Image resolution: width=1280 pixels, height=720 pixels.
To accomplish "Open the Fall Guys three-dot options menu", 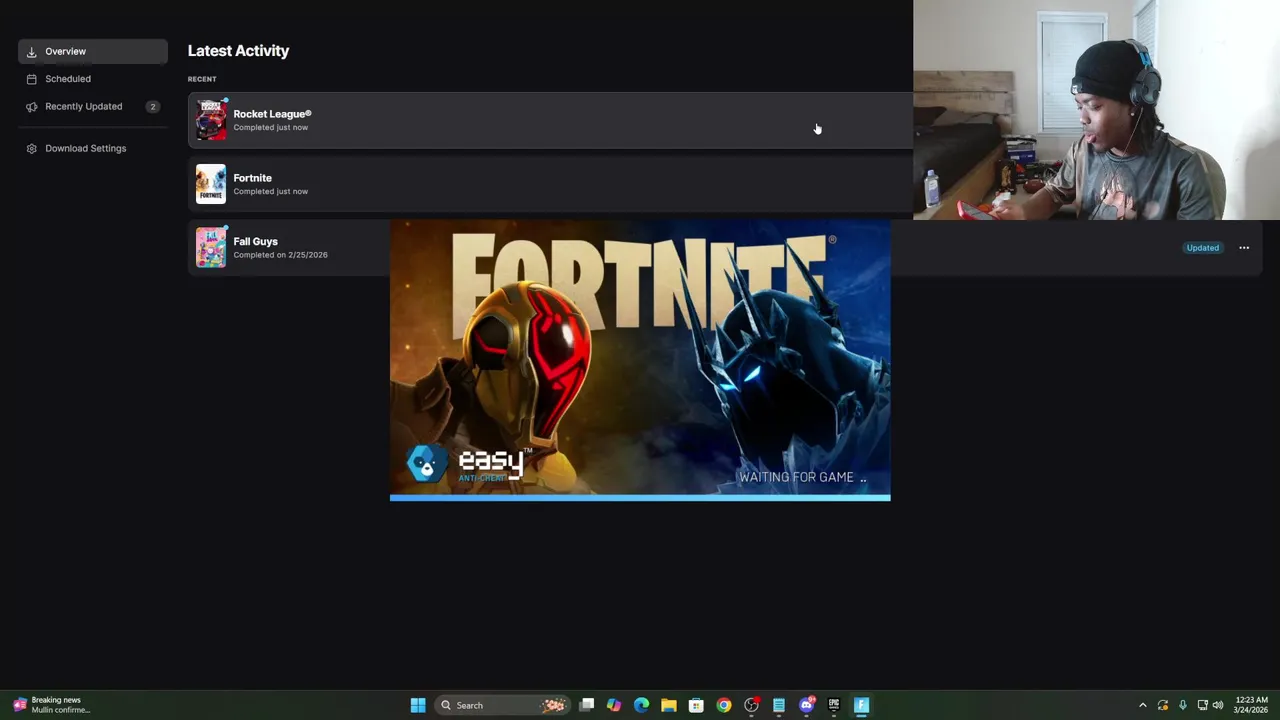I will click(1244, 248).
